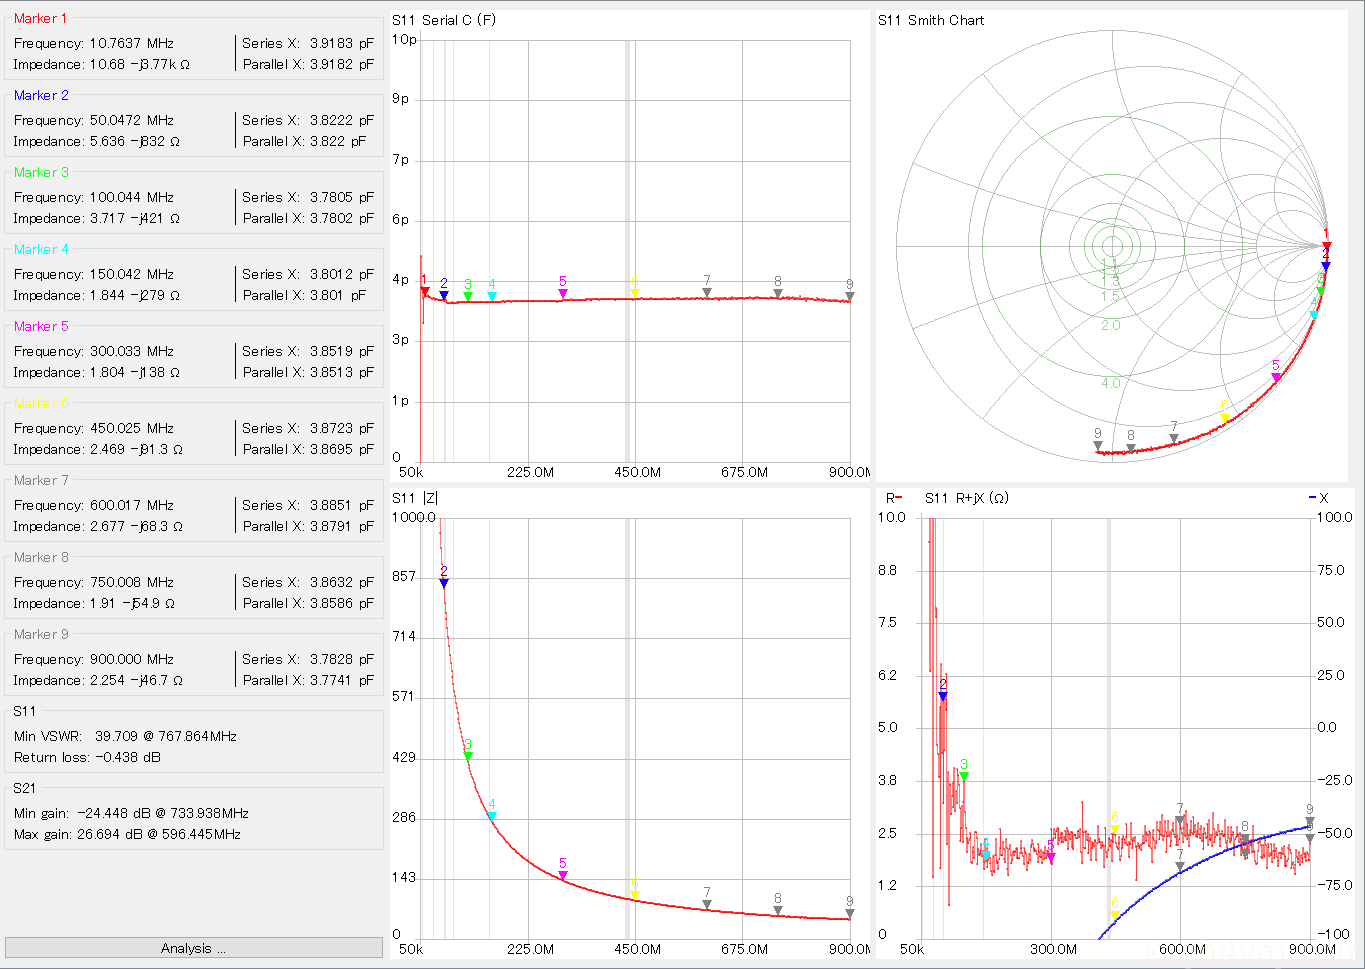Click the frequency value 10.7637 MHz
This screenshot has height=969, width=1365.
pos(131,43)
